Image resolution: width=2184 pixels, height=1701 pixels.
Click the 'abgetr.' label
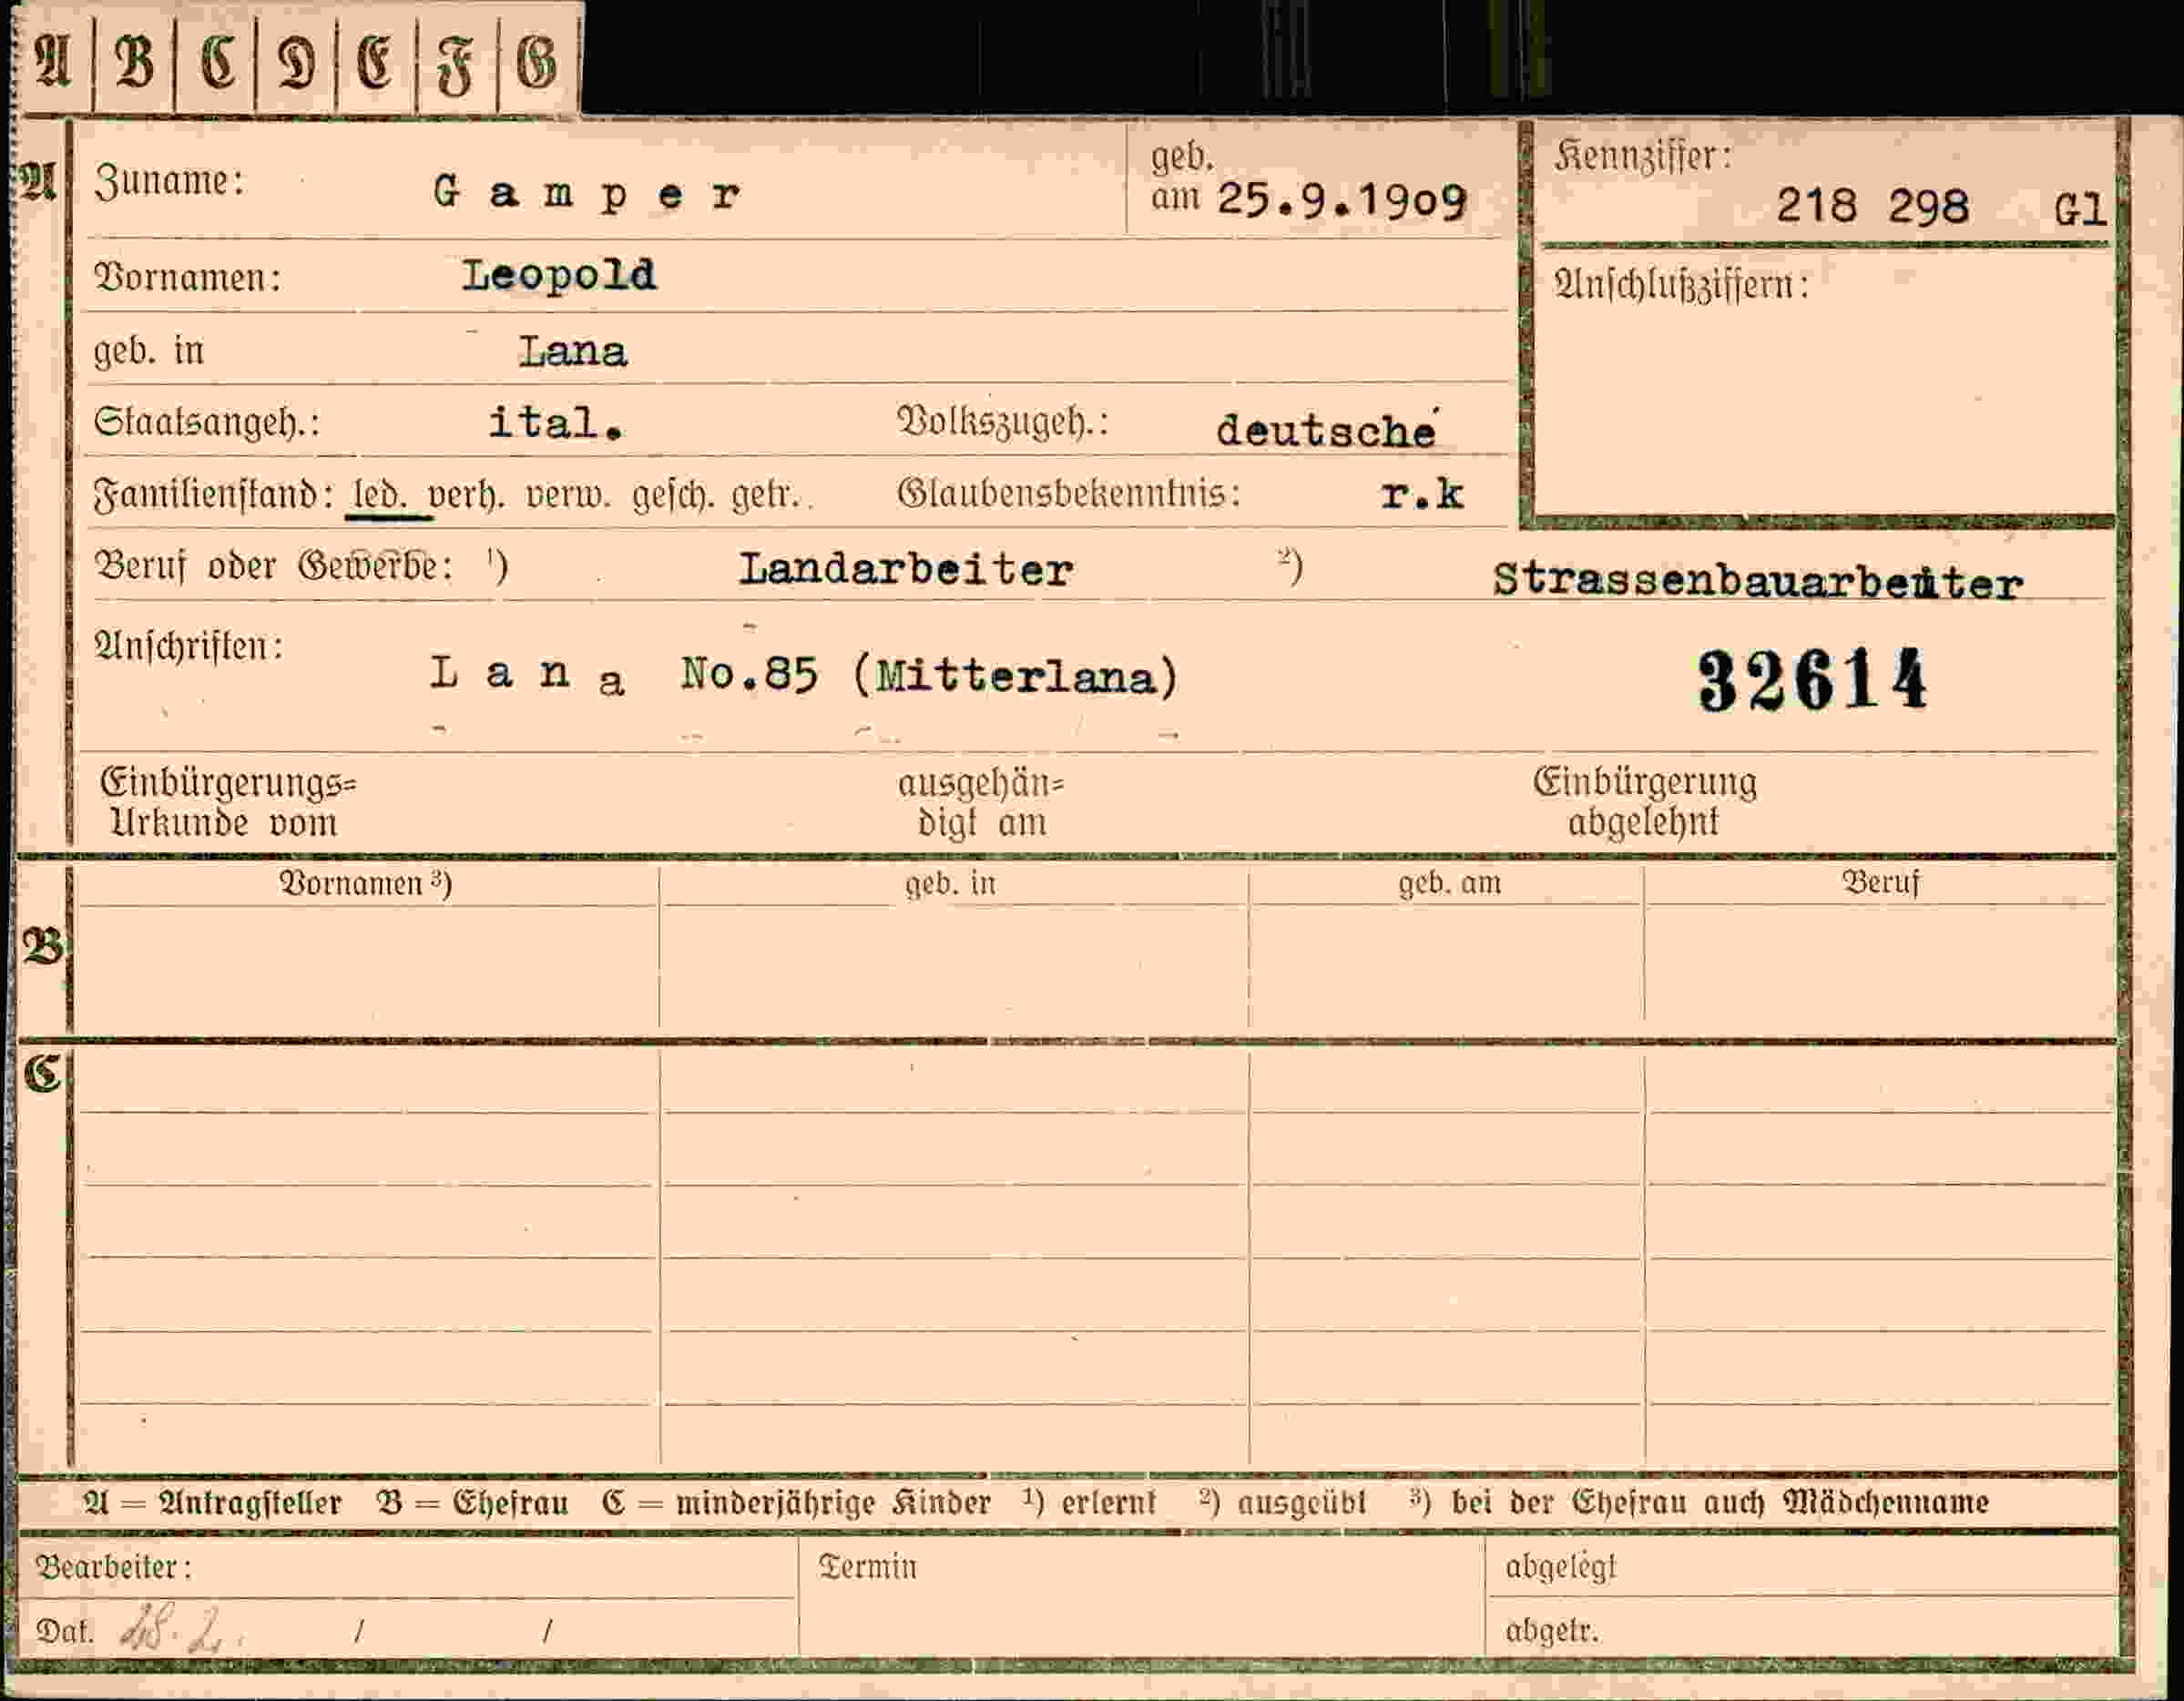pyautogui.click(x=1552, y=1631)
